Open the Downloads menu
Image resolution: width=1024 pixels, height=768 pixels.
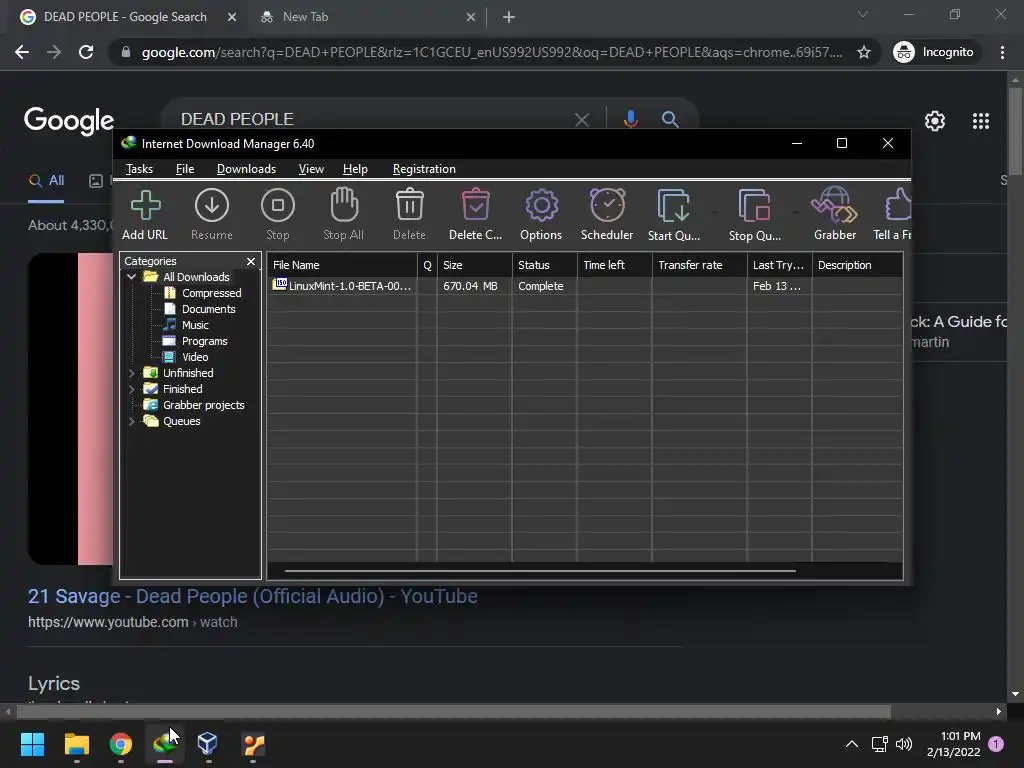246,169
